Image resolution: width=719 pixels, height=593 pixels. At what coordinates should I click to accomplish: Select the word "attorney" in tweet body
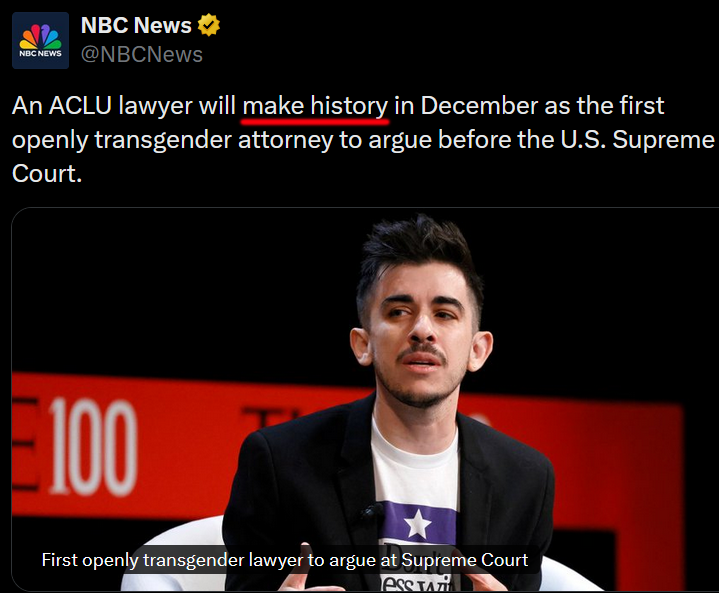point(285,141)
